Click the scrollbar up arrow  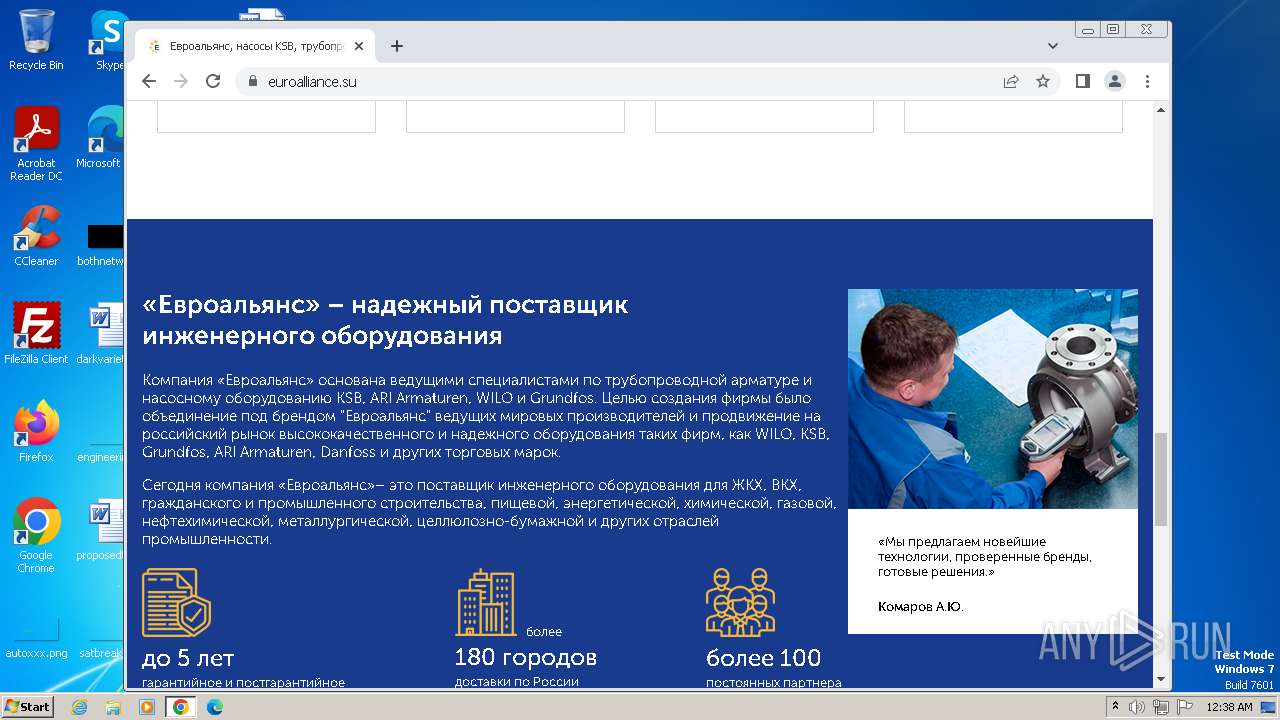pos(1161,110)
